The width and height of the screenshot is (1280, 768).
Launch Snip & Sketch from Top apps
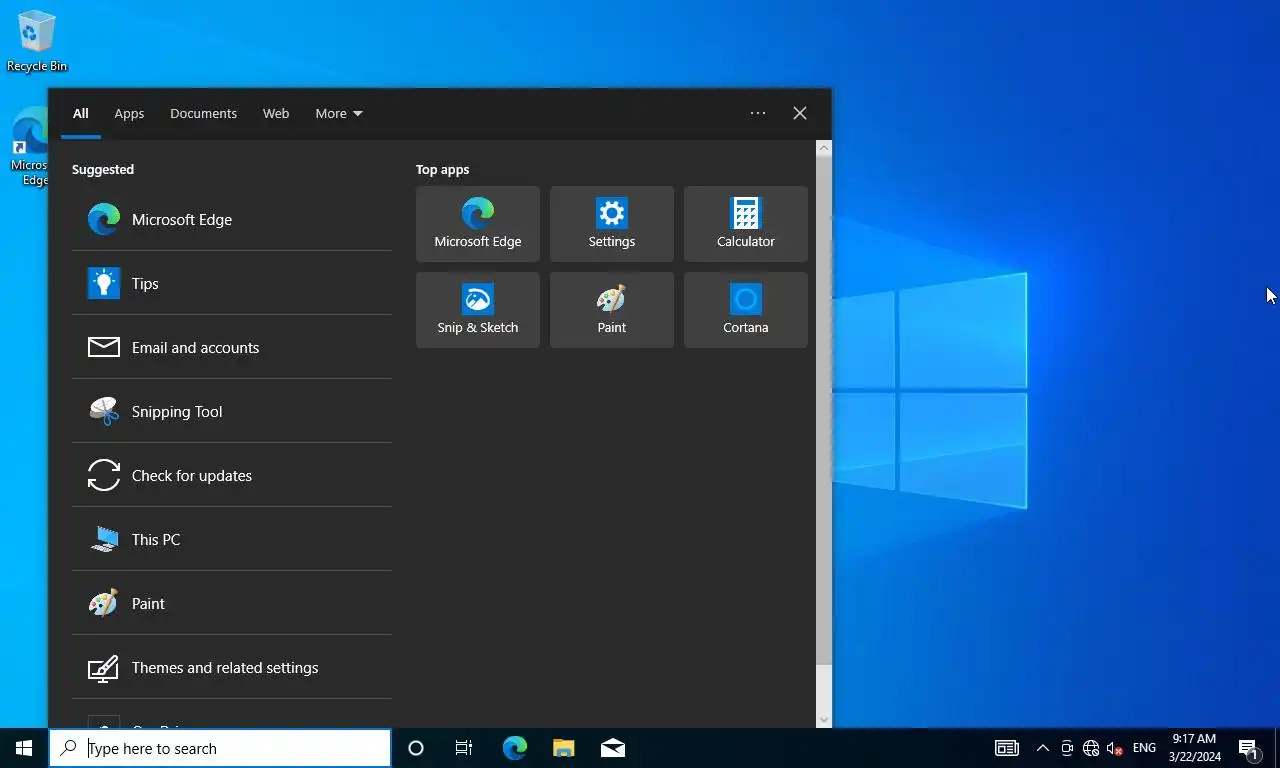478,310
